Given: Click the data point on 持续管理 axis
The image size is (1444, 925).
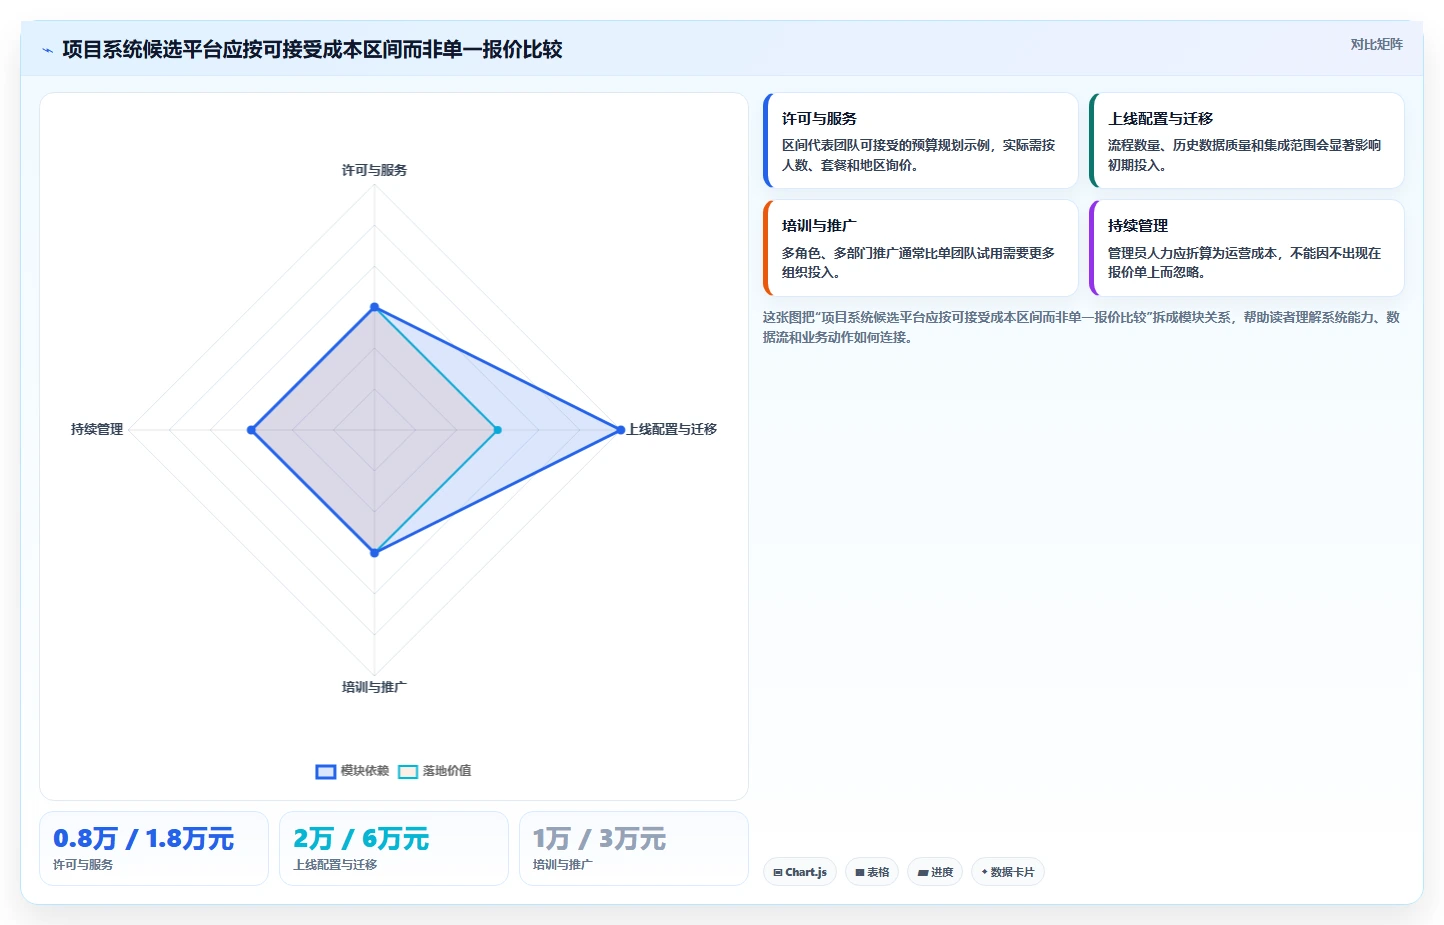Looking at the screenshot, I should pos(252,430).
